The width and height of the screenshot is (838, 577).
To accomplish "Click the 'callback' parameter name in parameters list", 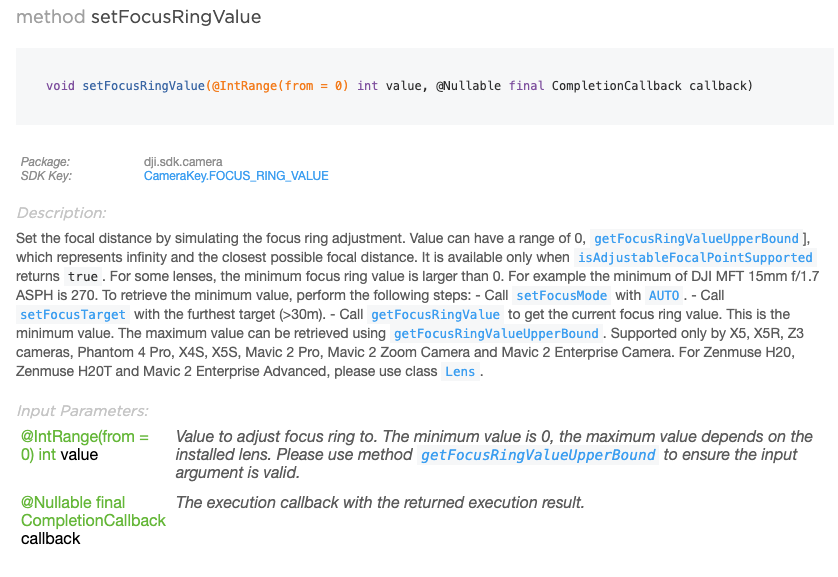I will pyautogui.click(x=50, y=539).
